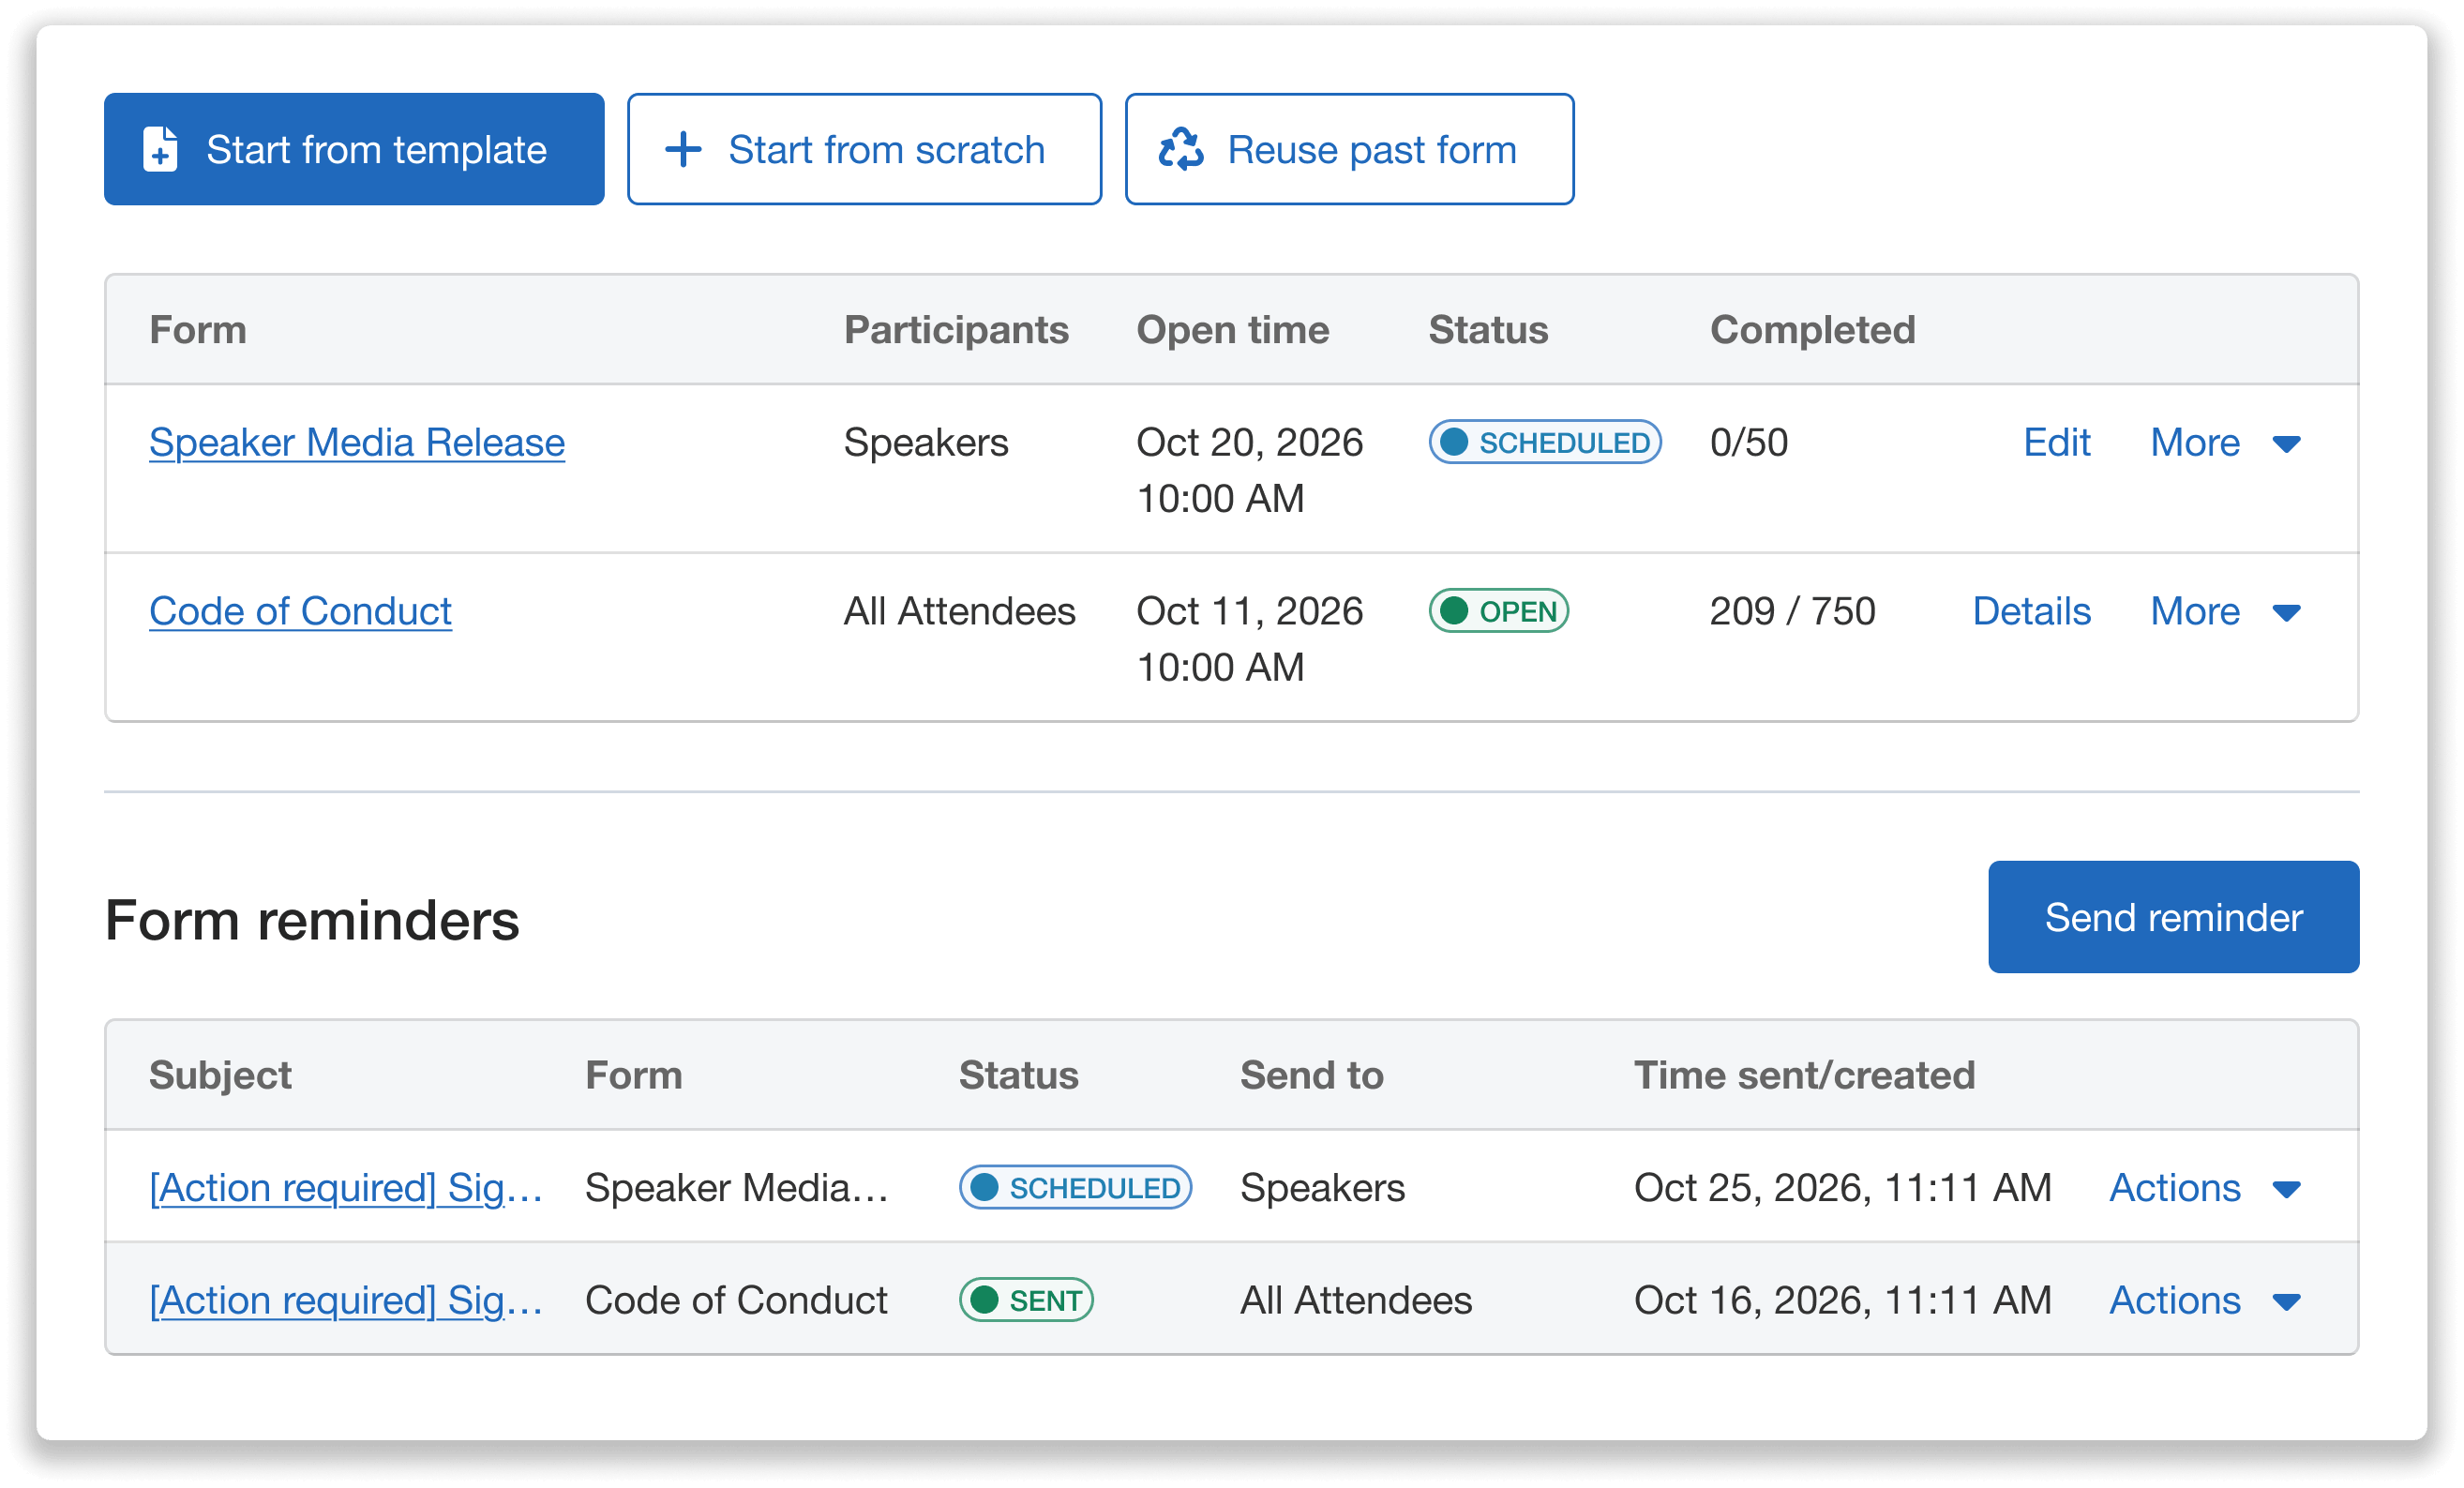Click the recycle icon in Reuse past form
The image size is (2464, 1488).
click(1181, 150)
